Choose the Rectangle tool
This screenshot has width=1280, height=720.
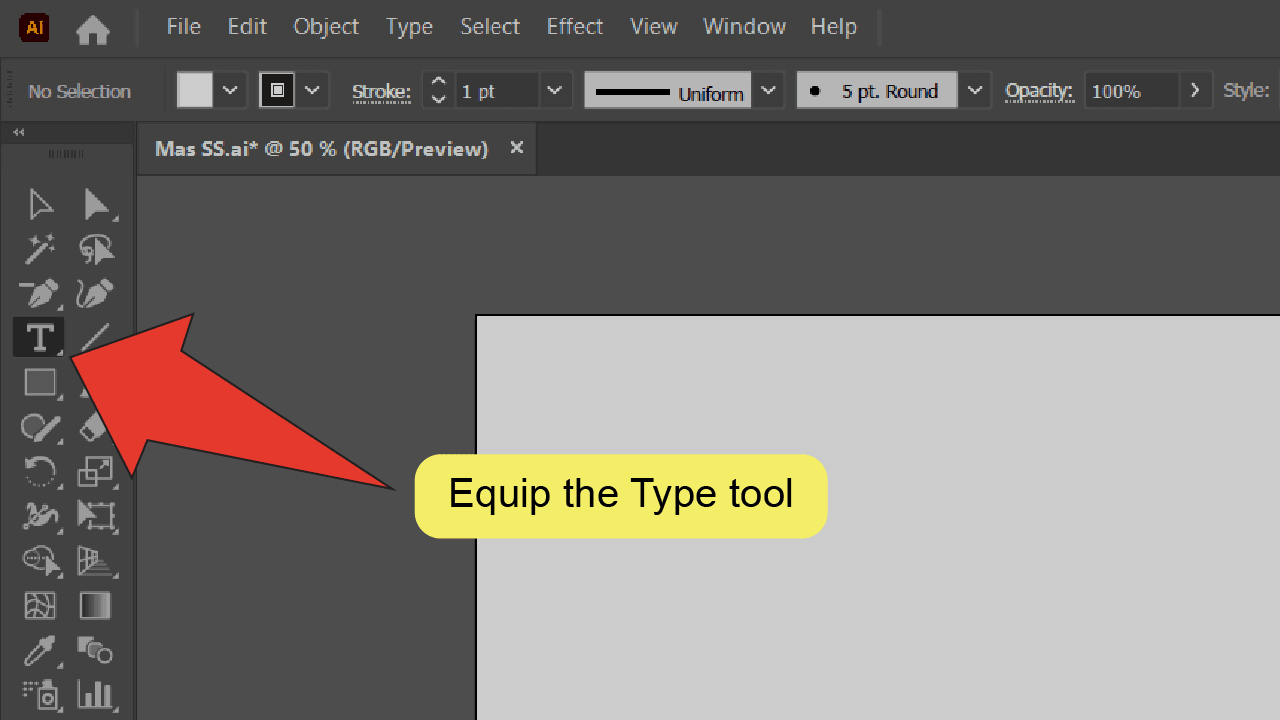click(40, 383)
